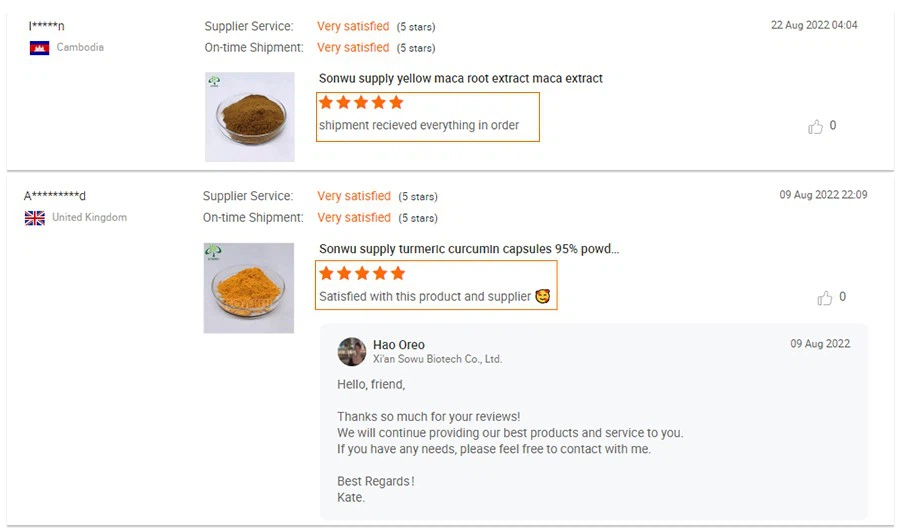Click the Hao Oreo seller name
900x531 pixels.
coord(399,345)
